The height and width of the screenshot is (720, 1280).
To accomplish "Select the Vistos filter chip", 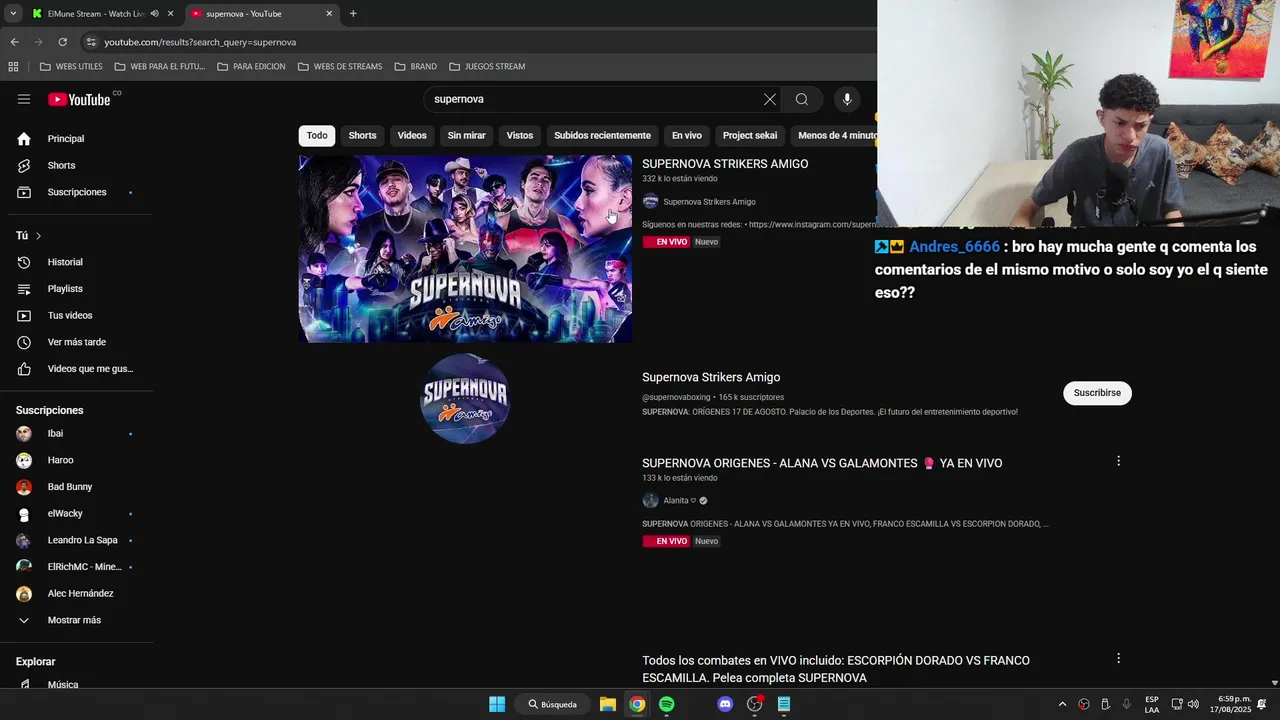I will [x=520, y=136].
